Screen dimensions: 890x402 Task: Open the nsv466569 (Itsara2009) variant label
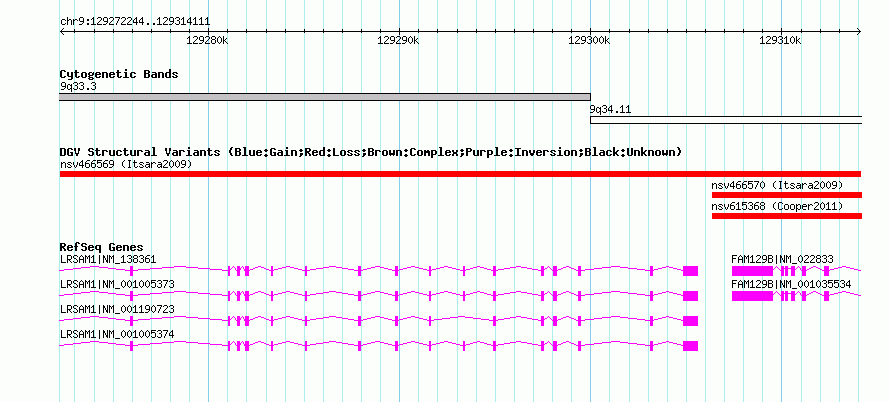[x=126, y=165]
